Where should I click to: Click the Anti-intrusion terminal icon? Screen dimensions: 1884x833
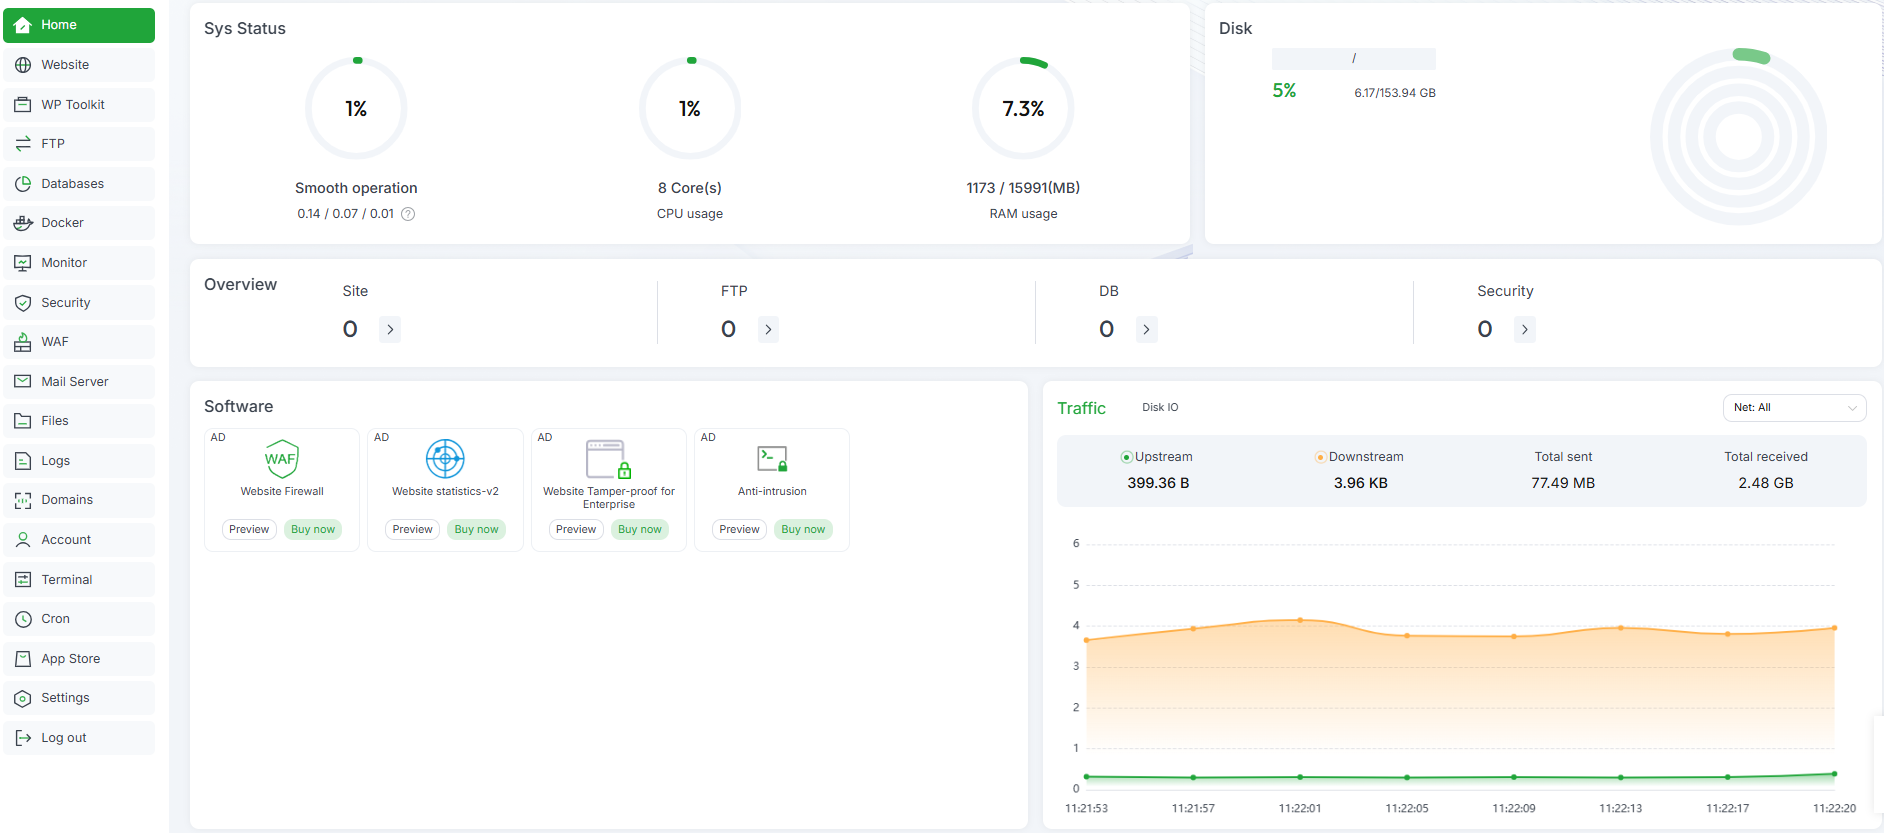coord(772,459)
